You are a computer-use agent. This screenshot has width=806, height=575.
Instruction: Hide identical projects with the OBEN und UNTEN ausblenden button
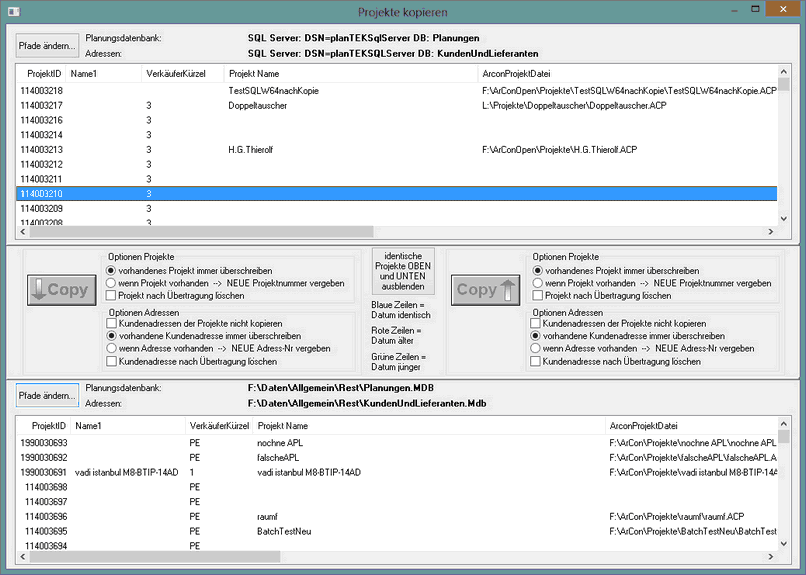click(403, 271)
